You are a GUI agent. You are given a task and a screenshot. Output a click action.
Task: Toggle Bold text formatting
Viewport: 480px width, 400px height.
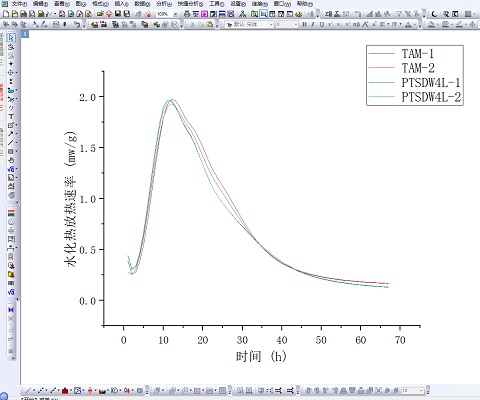click(304, 24)
